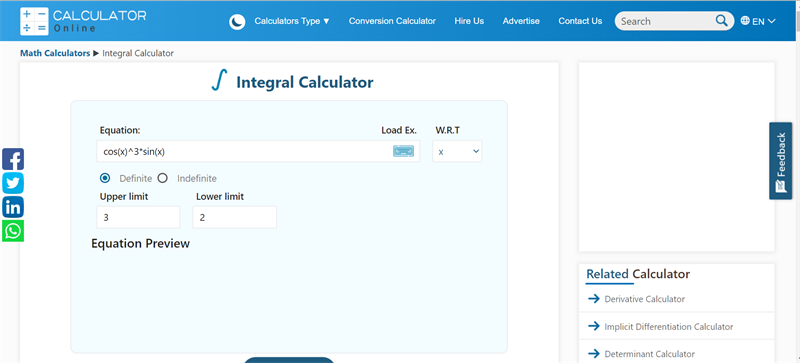Toggle dark mode moon icon
The image size is (800, 363).
[237, 21]
